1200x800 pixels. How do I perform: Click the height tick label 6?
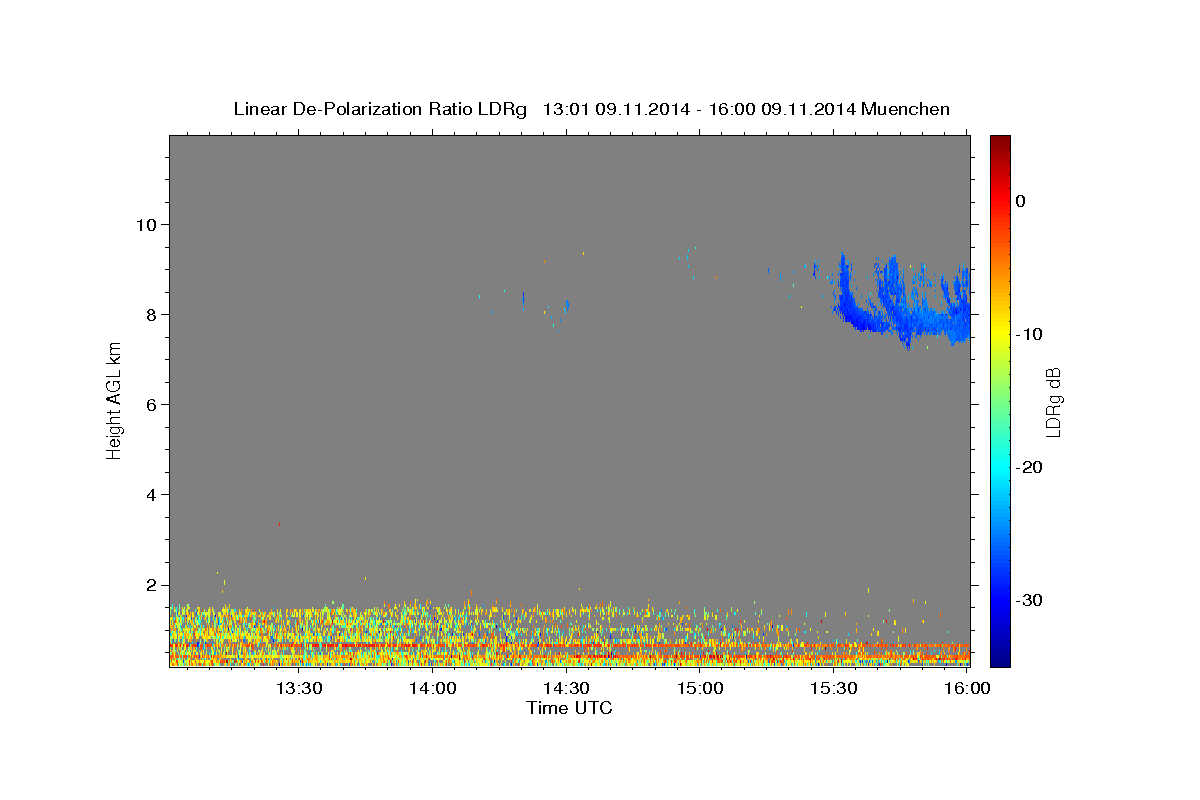coord(152,404)
